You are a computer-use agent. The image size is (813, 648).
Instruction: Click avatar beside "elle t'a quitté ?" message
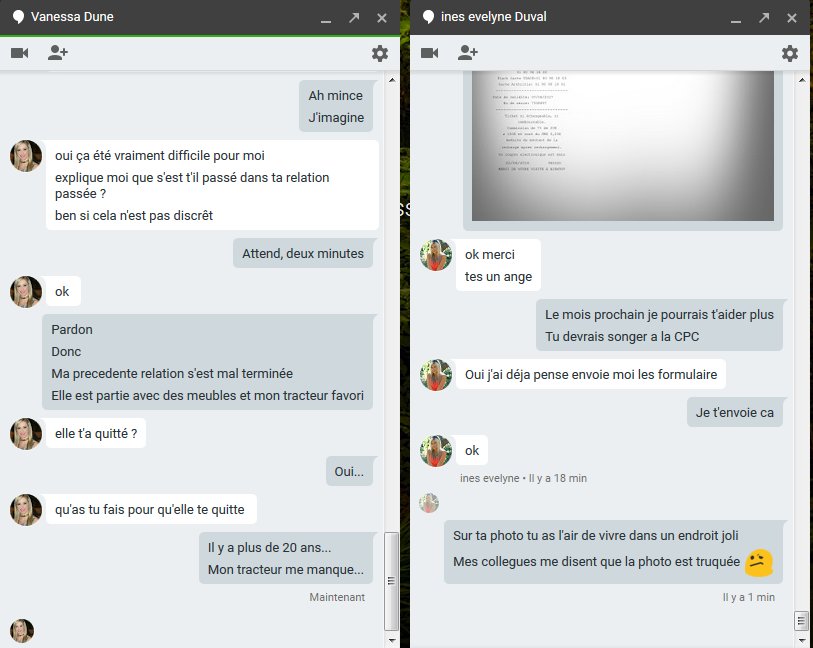(x=26, y=433)
